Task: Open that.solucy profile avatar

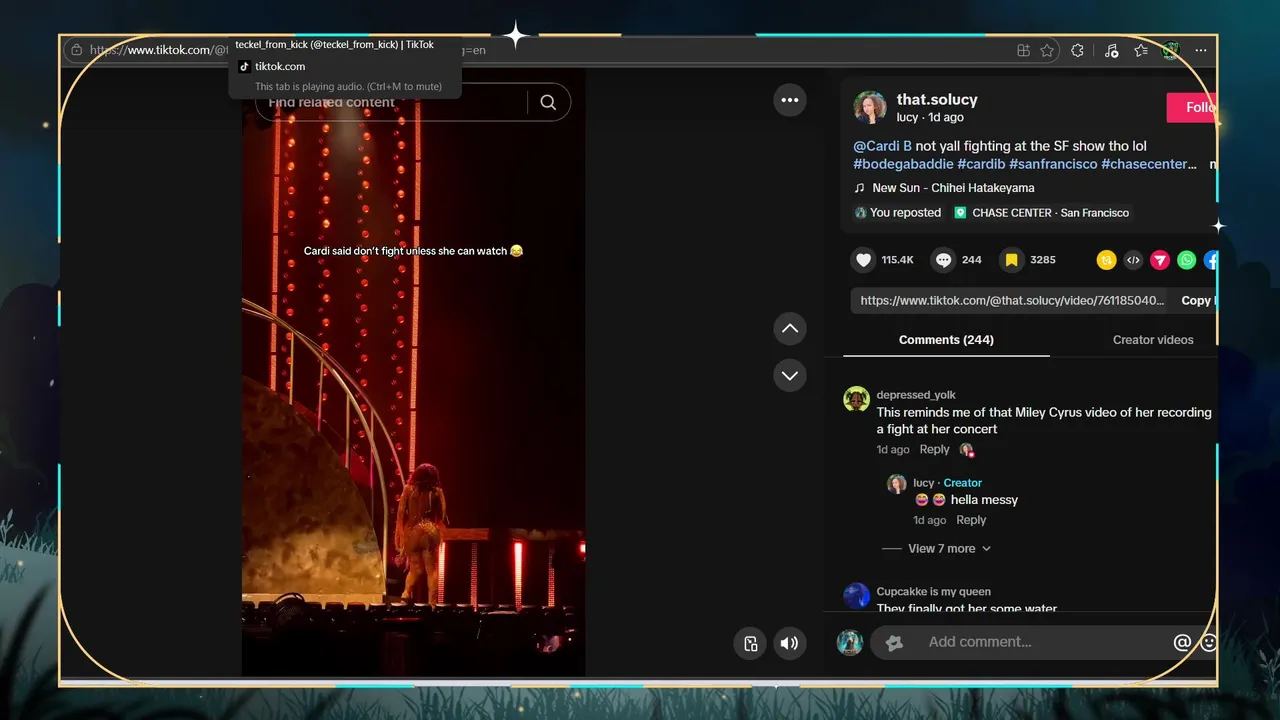Action: point(870,108)
